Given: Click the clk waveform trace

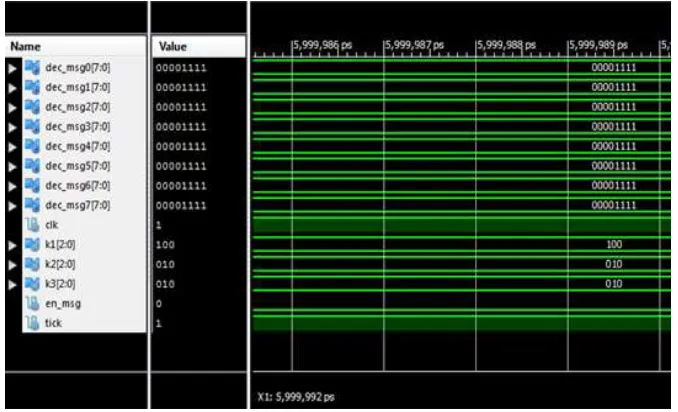Looking at the screenshot, I should click(462, 225).
